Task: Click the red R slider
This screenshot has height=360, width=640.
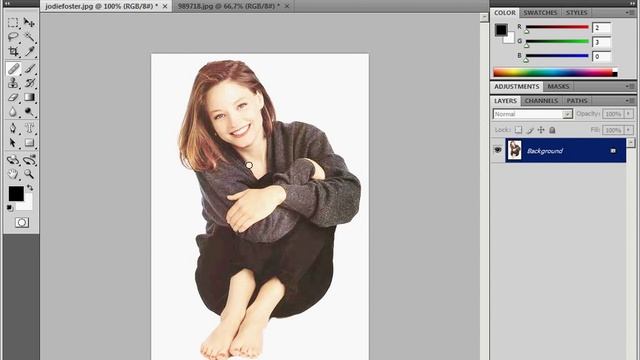Action: click(557, 28)
